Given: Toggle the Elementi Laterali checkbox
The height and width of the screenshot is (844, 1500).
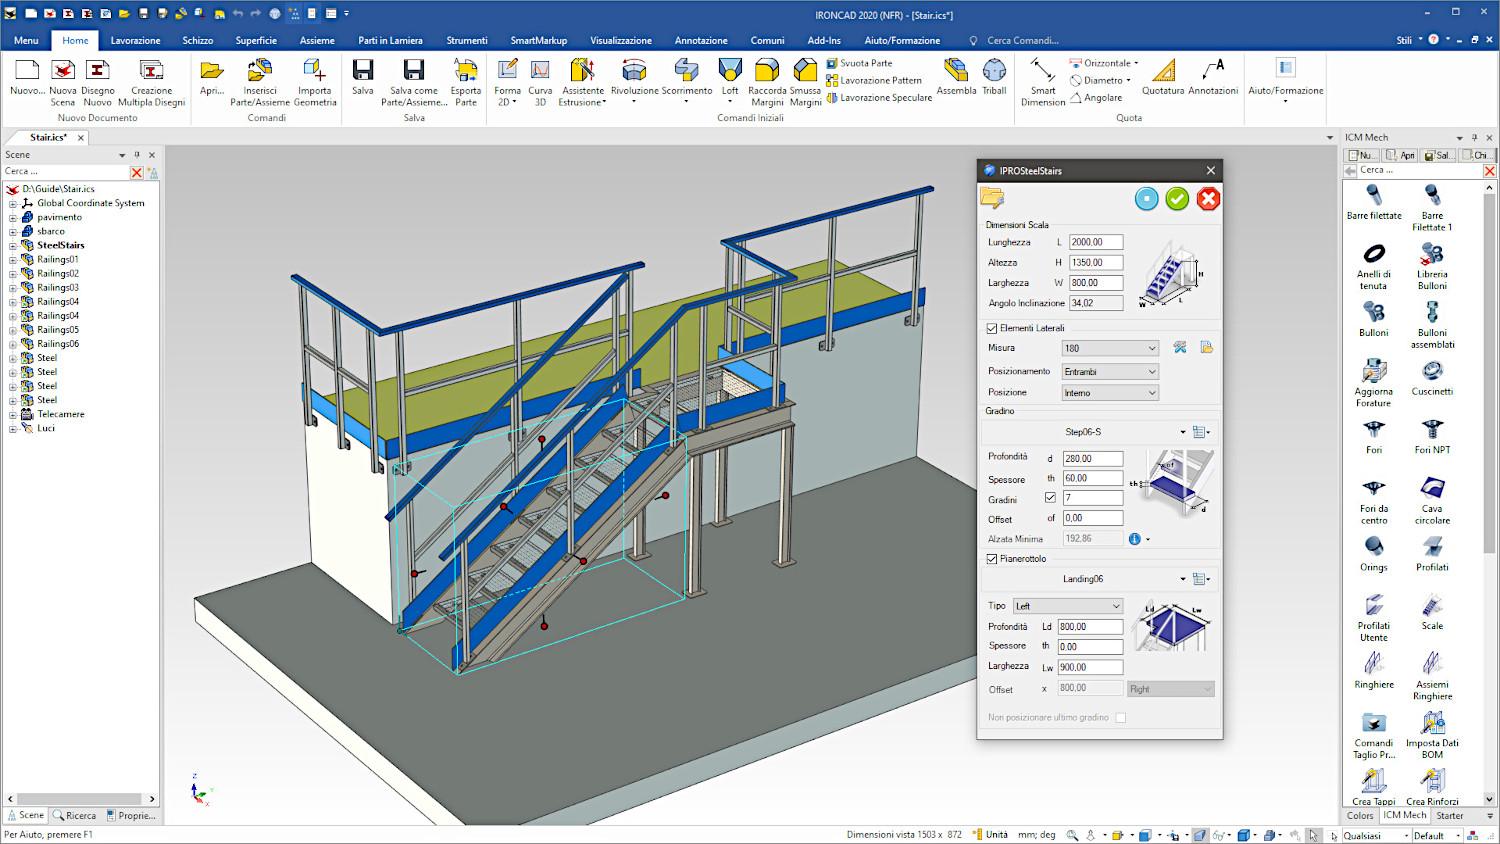Looking at the screenshot, I should click(992, 328).
